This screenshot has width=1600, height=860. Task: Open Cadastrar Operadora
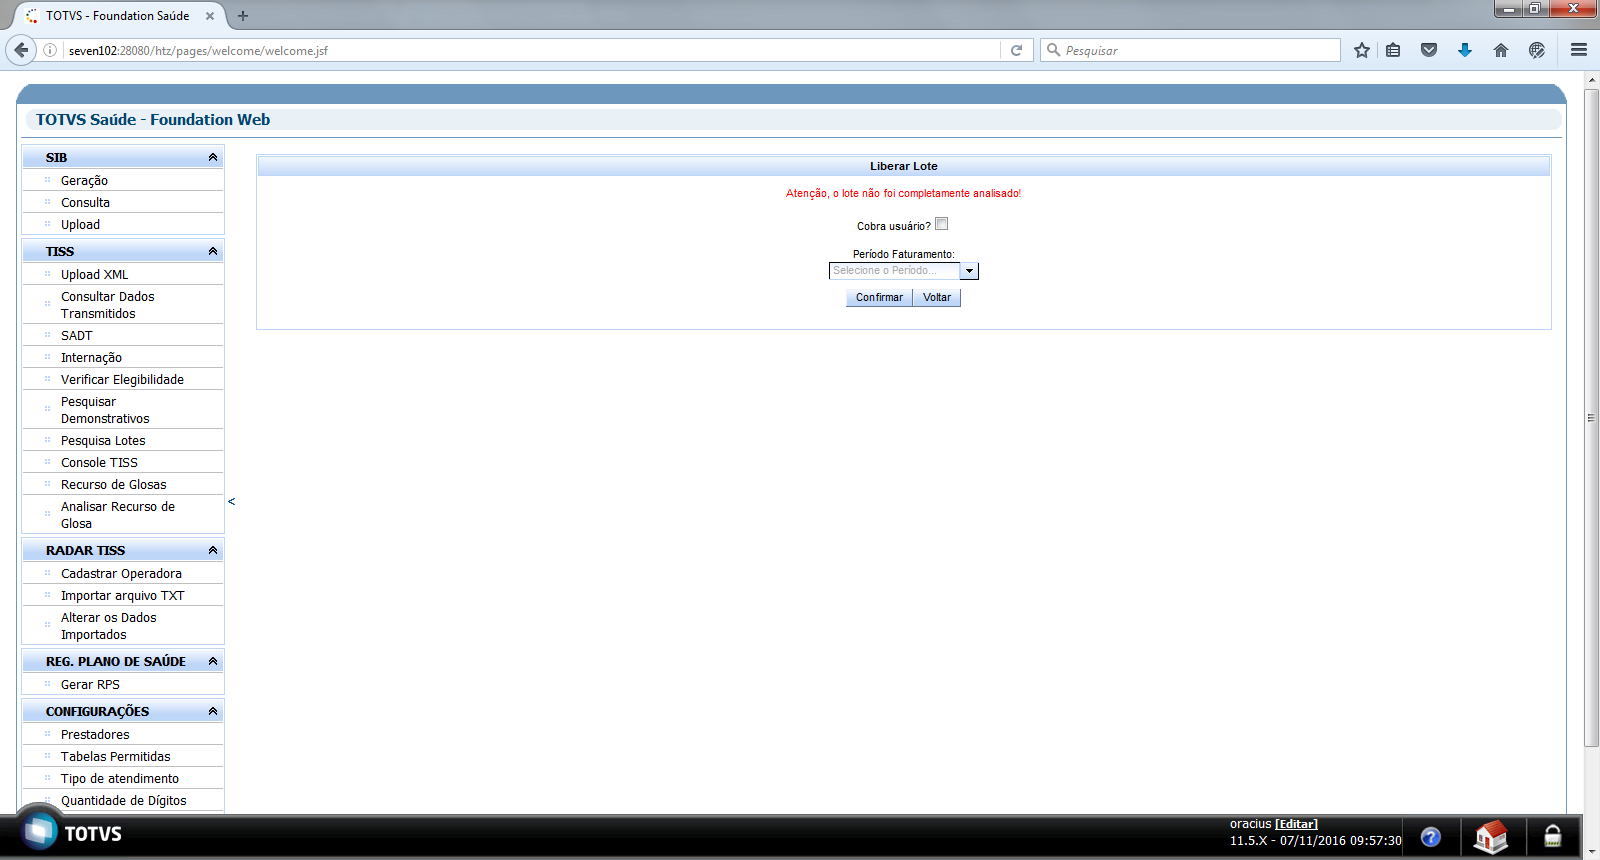pyautogui.click(x=123, y=574)
